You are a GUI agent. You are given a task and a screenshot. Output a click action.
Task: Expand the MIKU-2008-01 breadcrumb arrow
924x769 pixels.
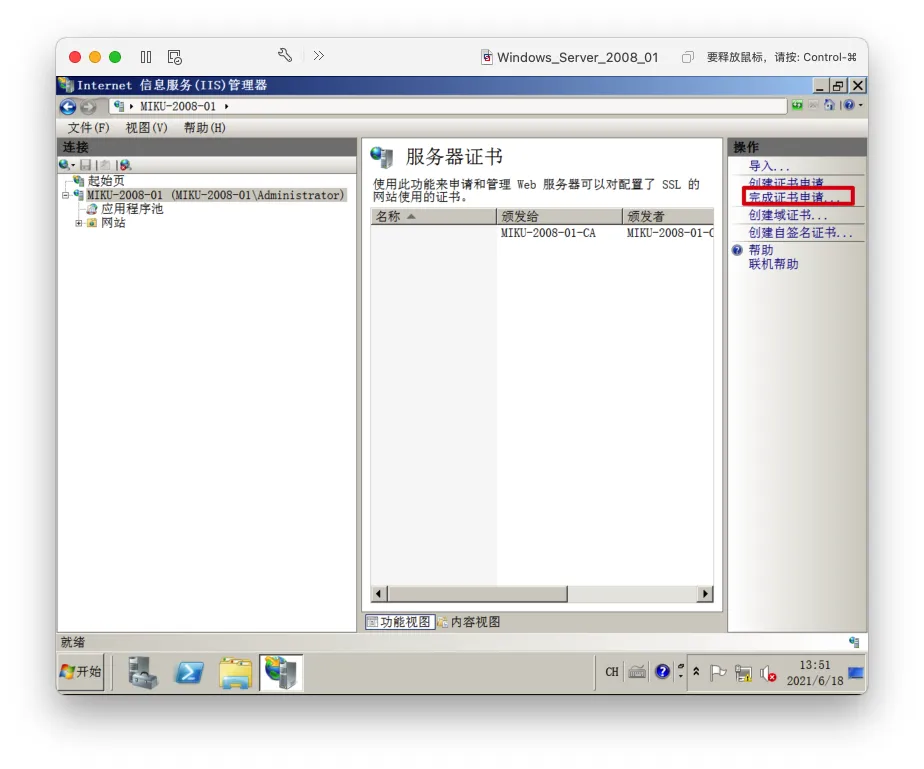[x=226, y=107]
